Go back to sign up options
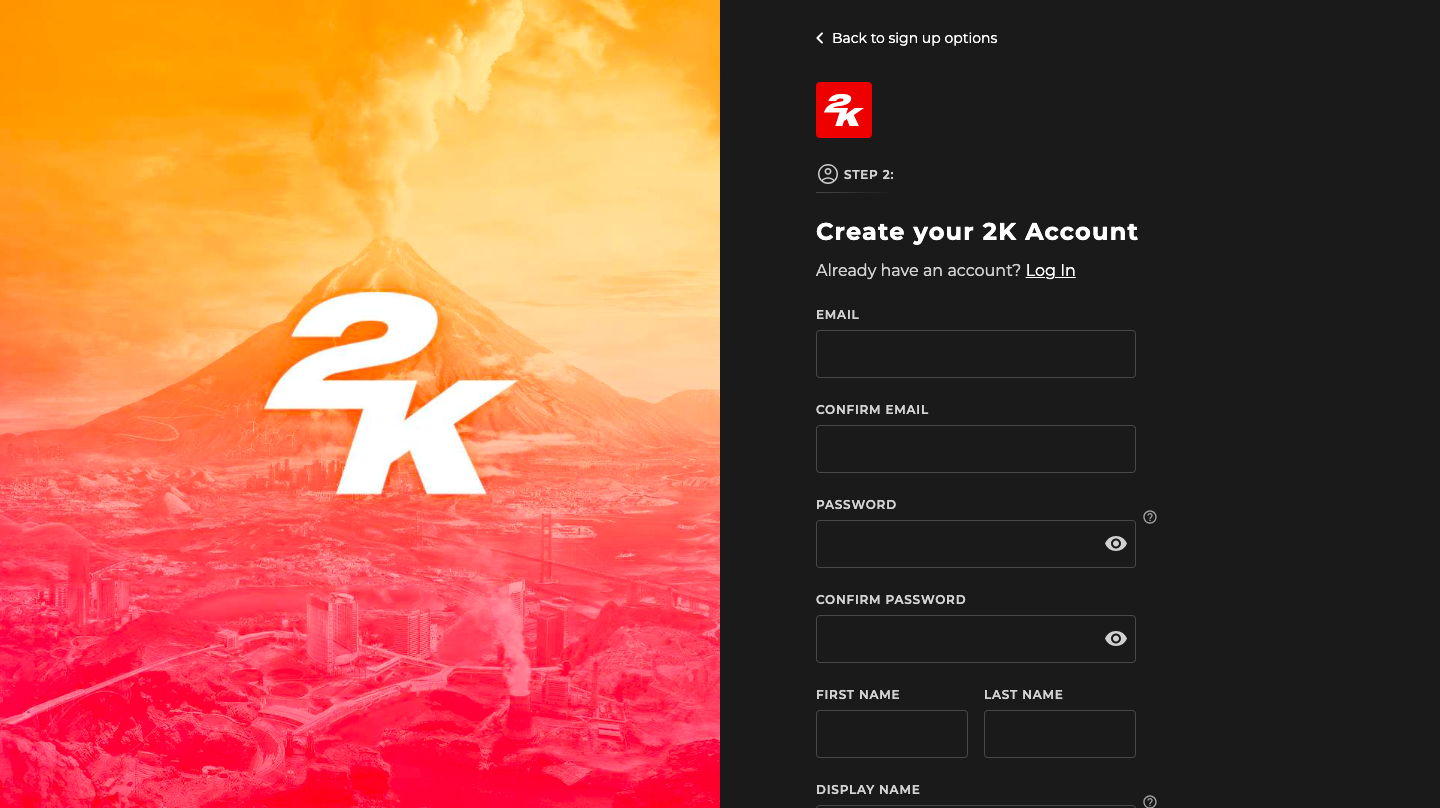Screen dimensions: 1440x808 (x=906, y=38)
